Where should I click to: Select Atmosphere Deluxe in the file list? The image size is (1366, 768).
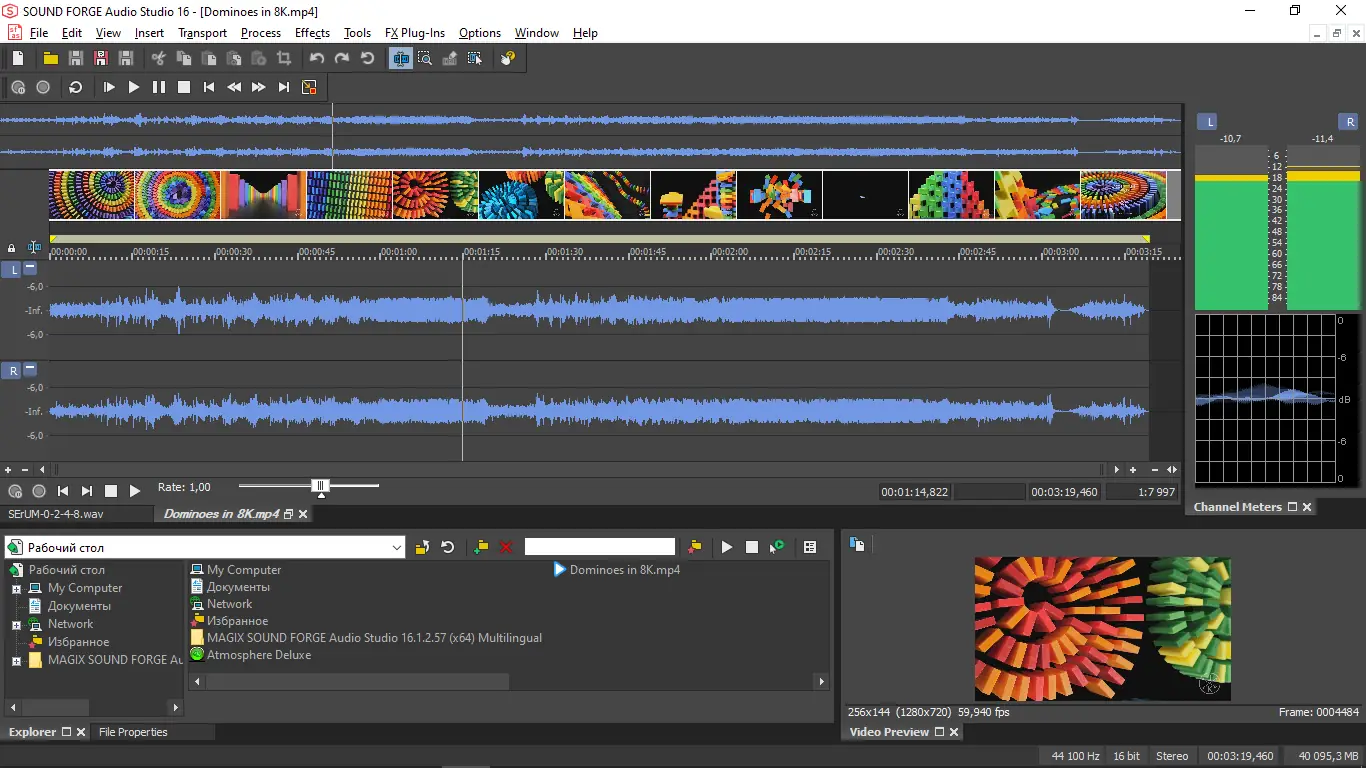(258, 655)
